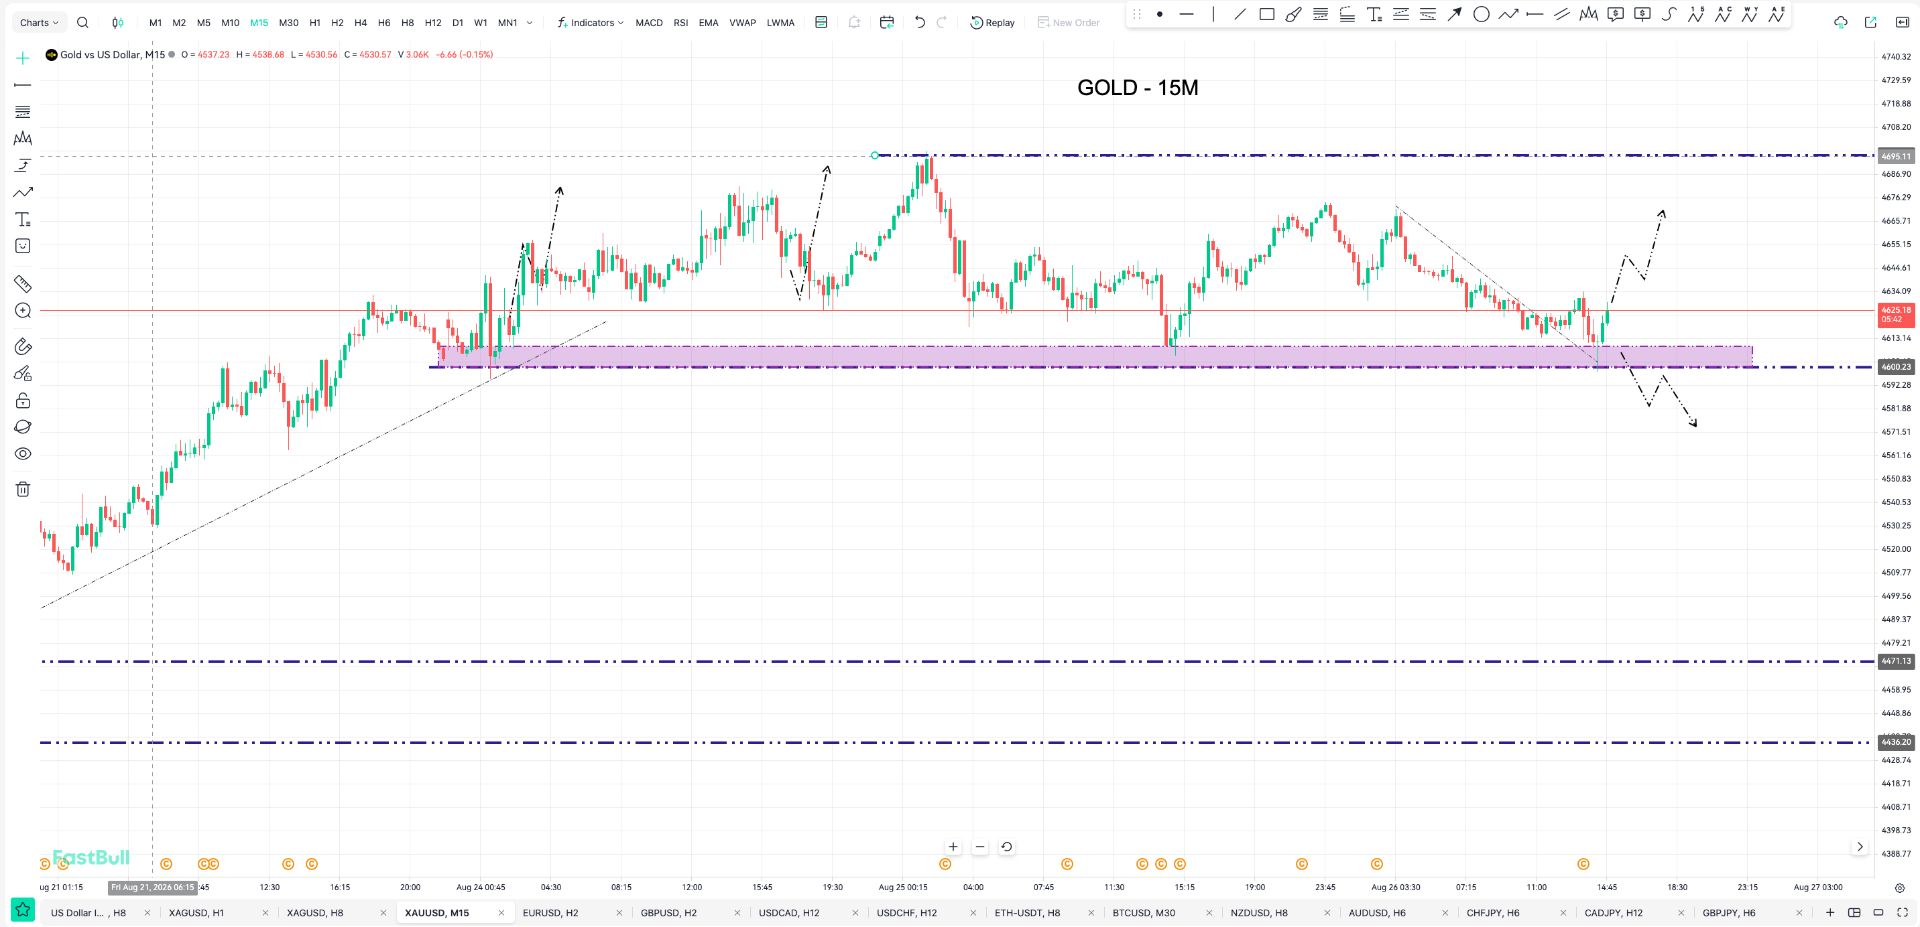Reset the chart view with the circular arrow
Screen dimensions: 1920x927
coord(1007,847)
